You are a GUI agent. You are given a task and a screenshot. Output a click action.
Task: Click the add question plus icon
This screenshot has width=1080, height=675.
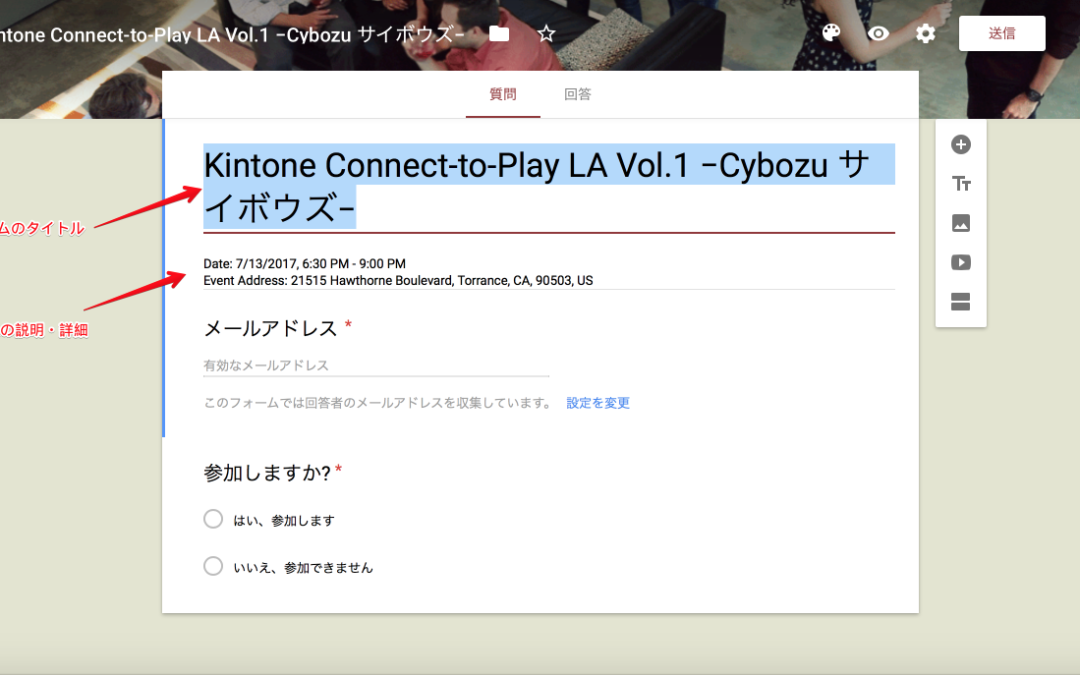point(960,145)
